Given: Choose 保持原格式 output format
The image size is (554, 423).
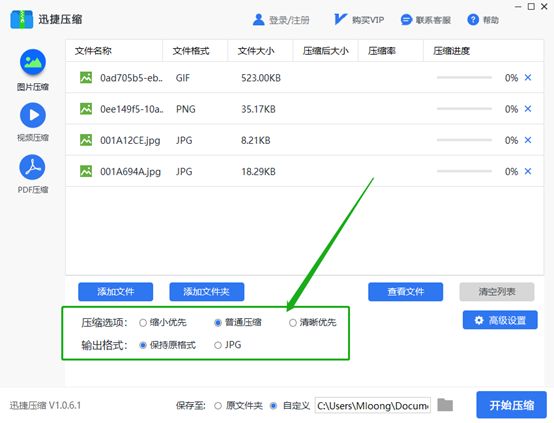Looking at the screenshot, I should point(143,345).
